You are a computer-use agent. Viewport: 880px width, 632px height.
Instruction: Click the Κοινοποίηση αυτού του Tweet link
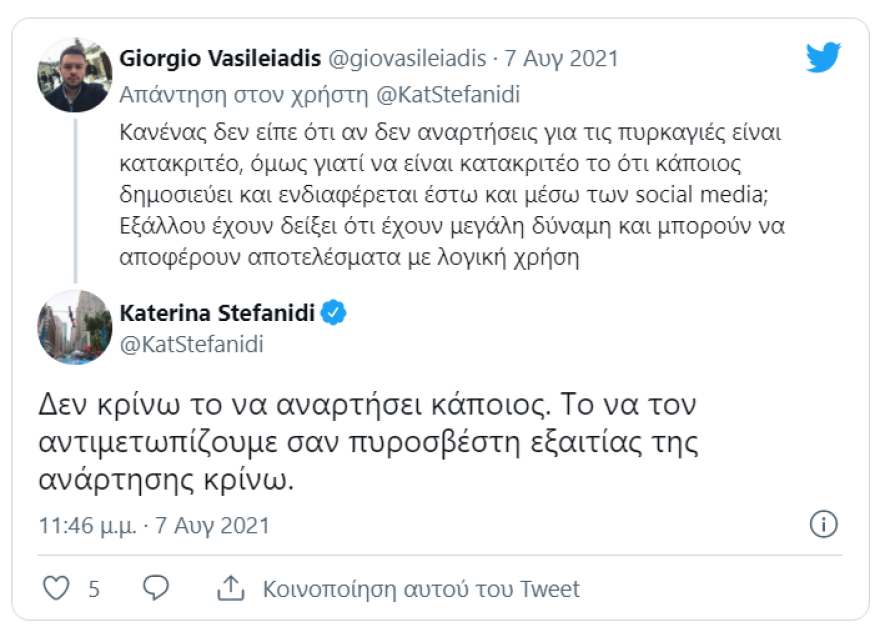click(421, 590)
